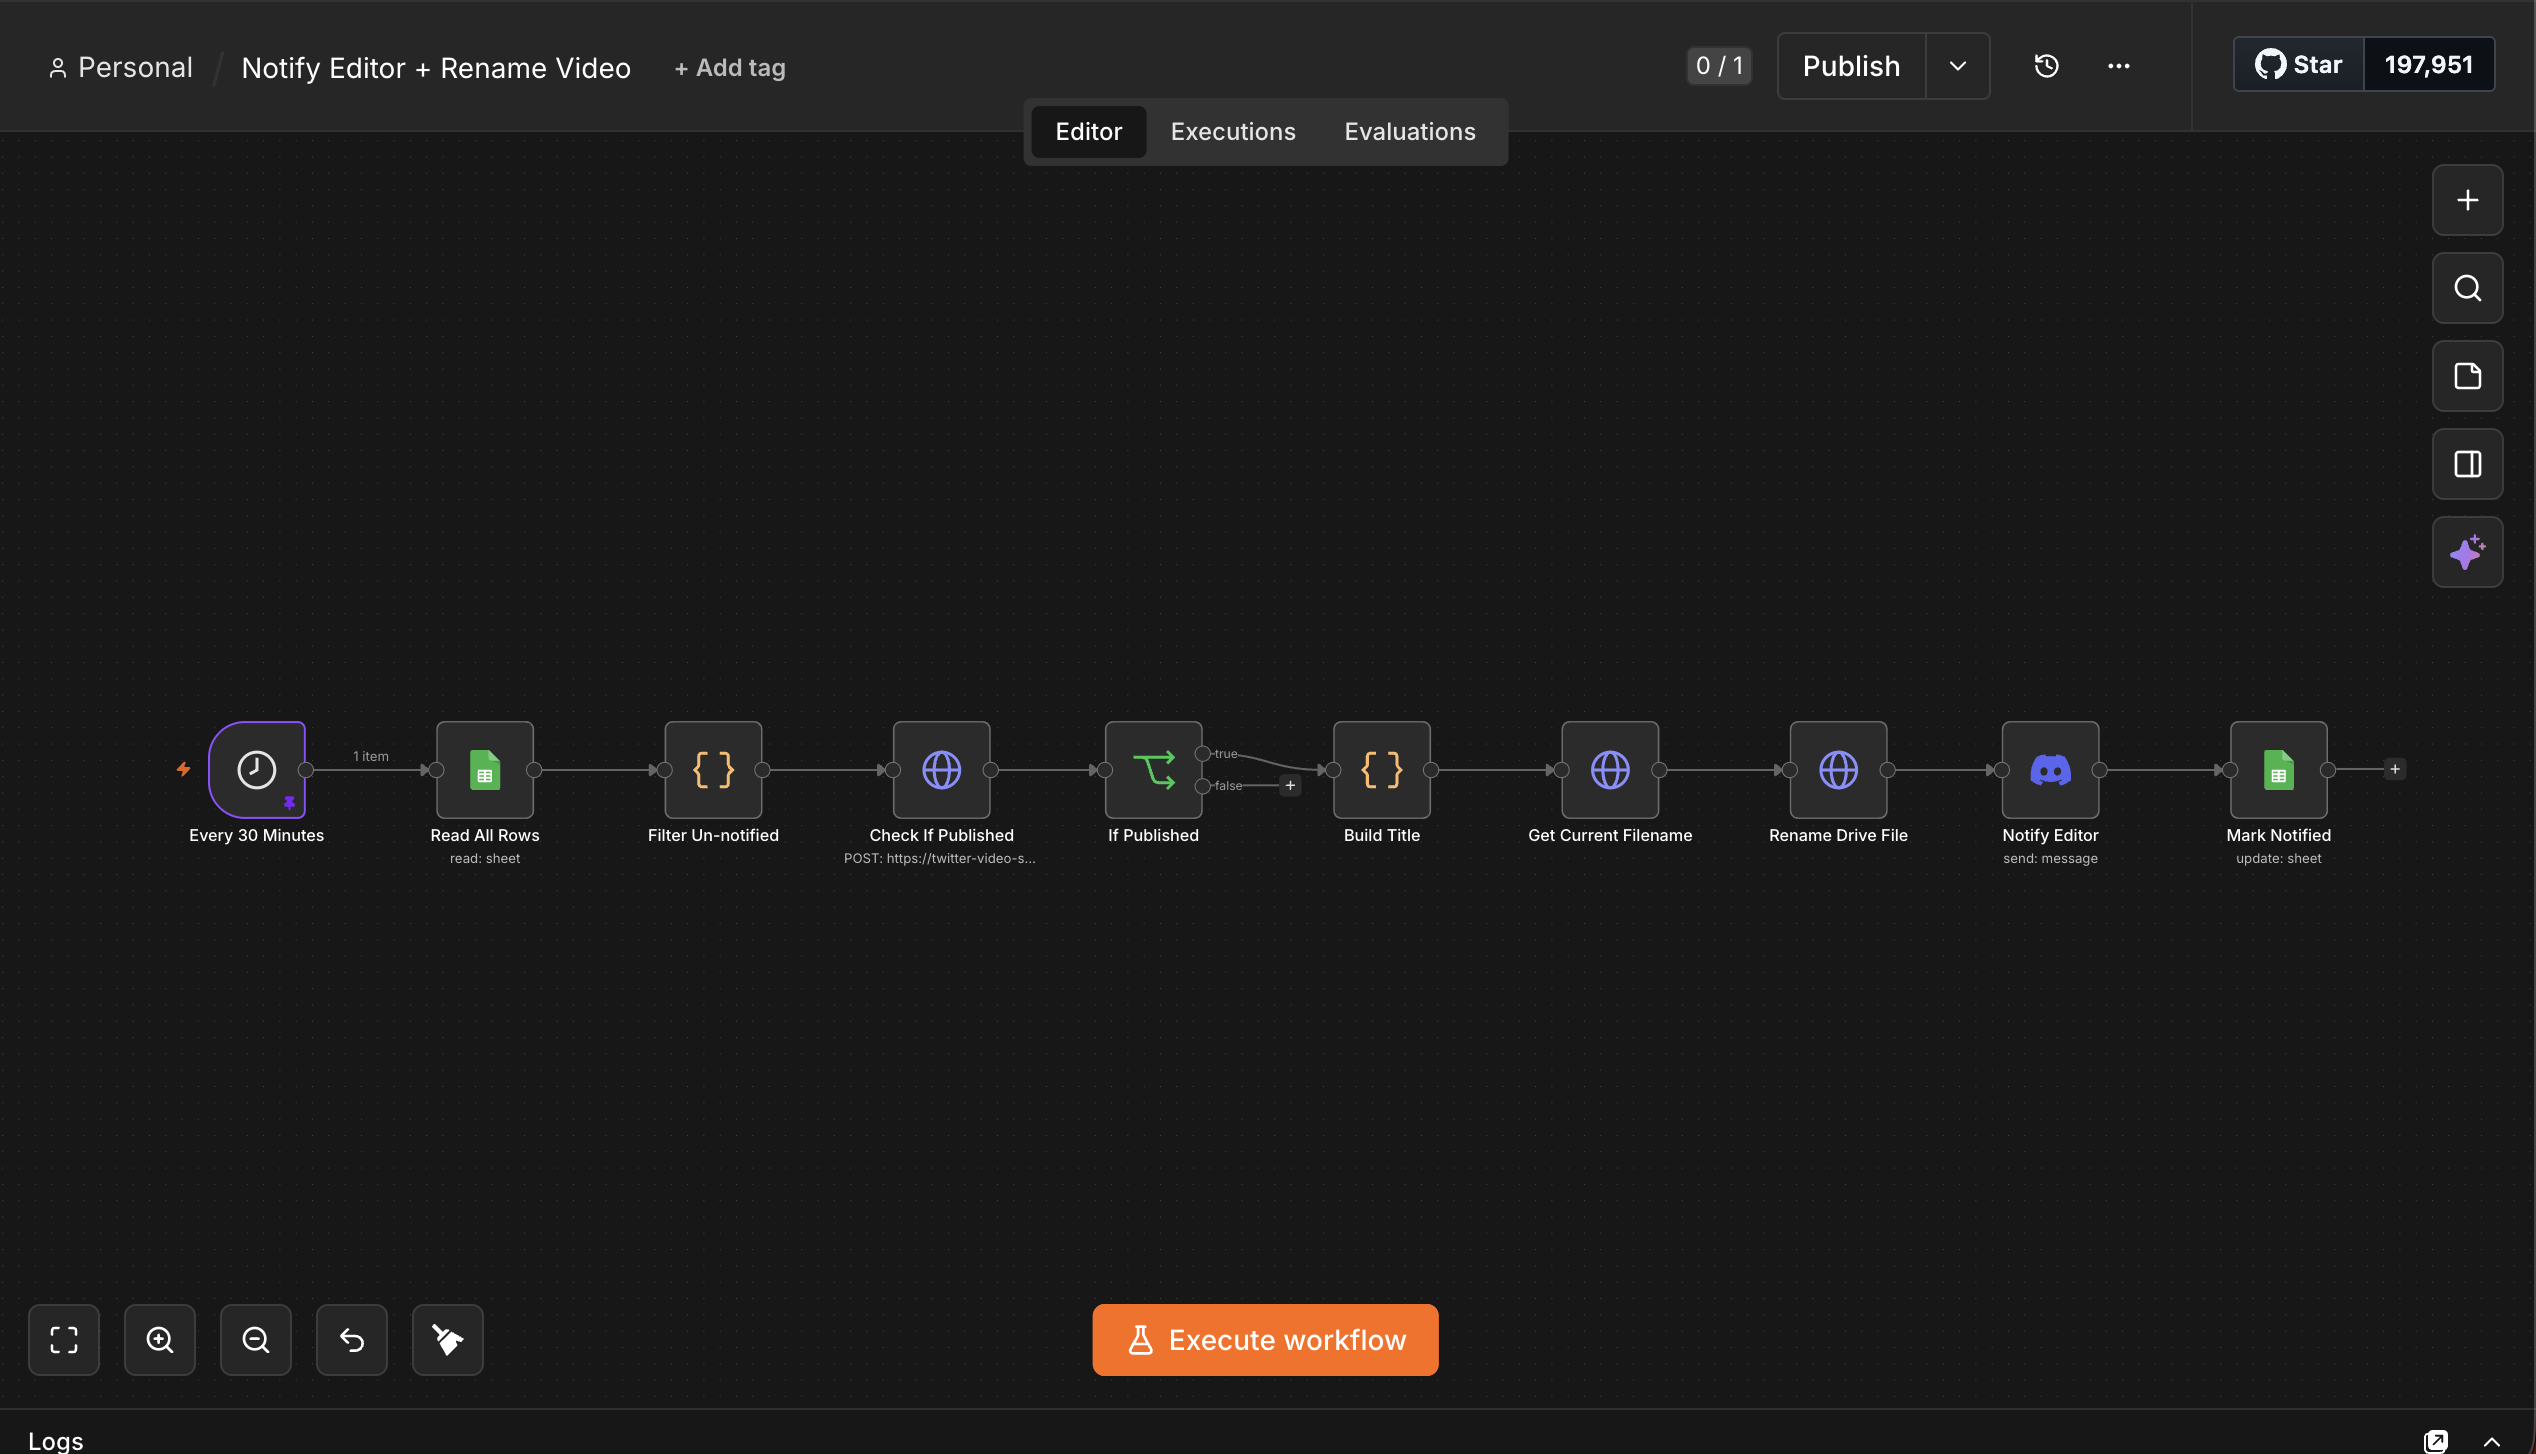Image resolution: width=2536 pixels, height=1454 pixels.
Task: Click the workflow name Notify Editor + Rename Video
Action: [x=436, y=68]
